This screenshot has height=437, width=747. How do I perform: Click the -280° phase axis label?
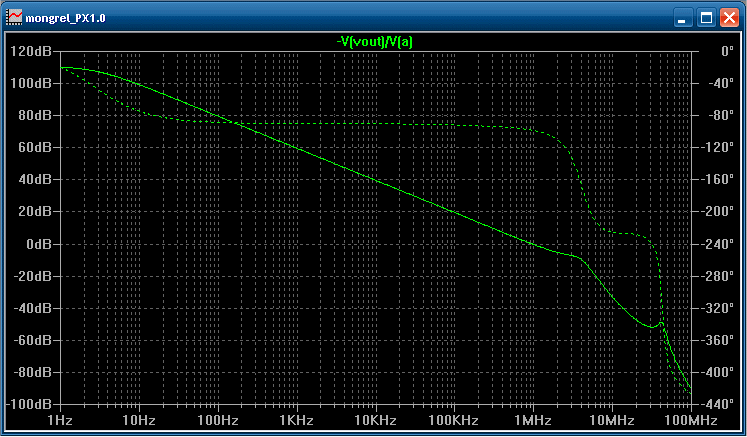click(716, 276)
